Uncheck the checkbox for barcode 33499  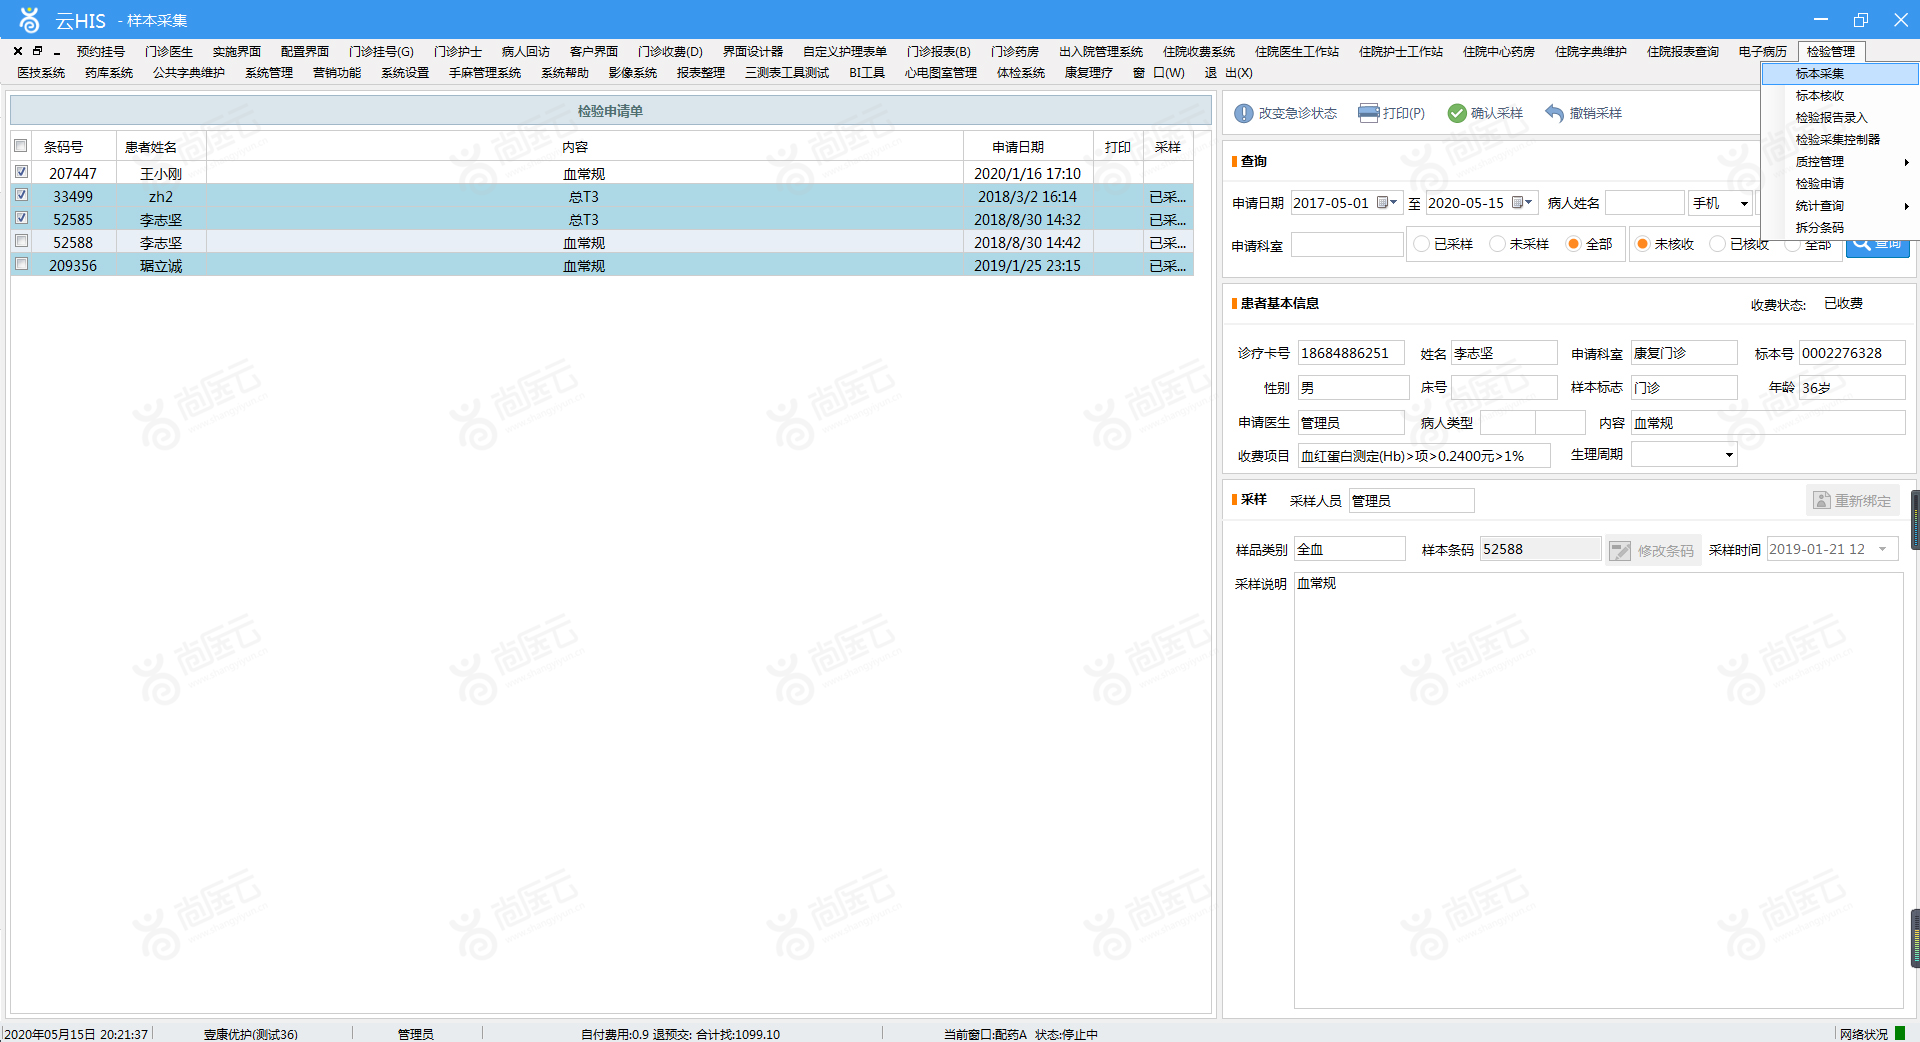(x=21, y=195)
